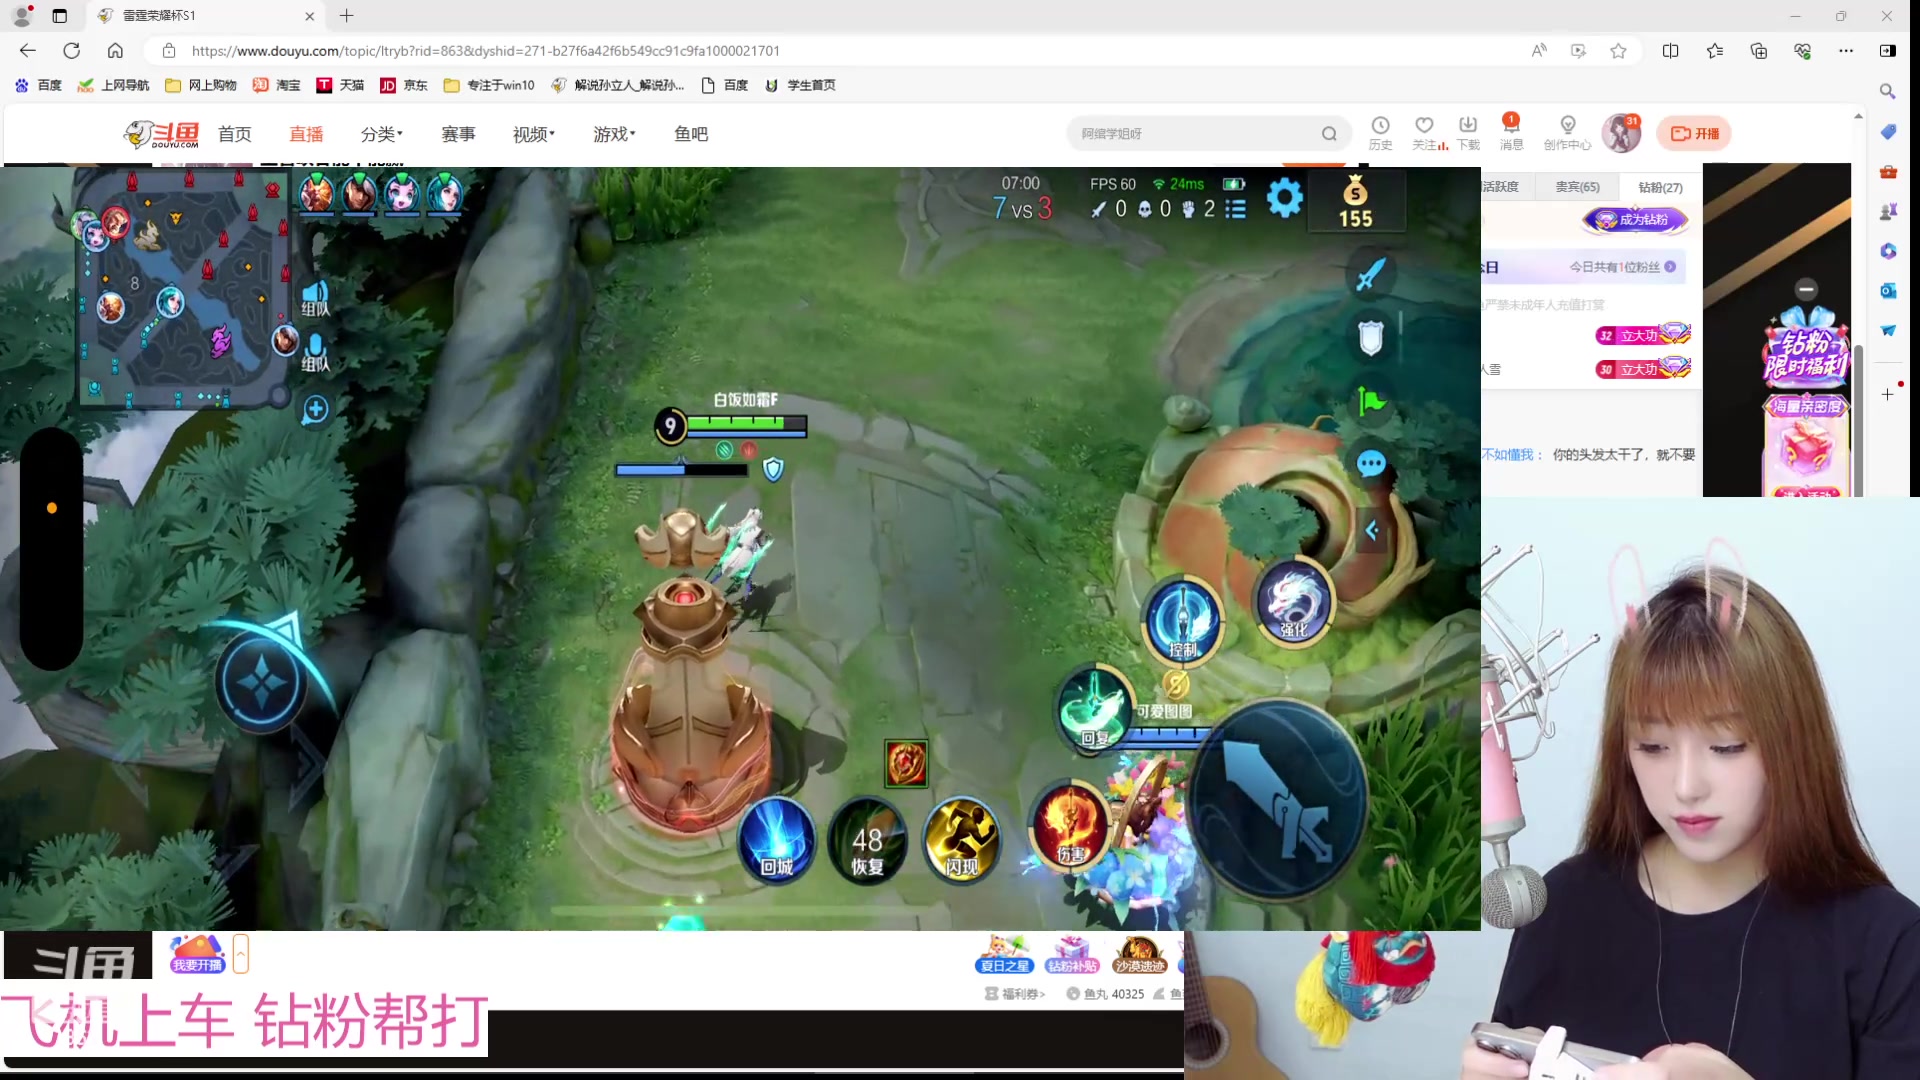The image size is (1920, 1080).
Task: Open the 消息 messages icon
Action: [1511, 132]
